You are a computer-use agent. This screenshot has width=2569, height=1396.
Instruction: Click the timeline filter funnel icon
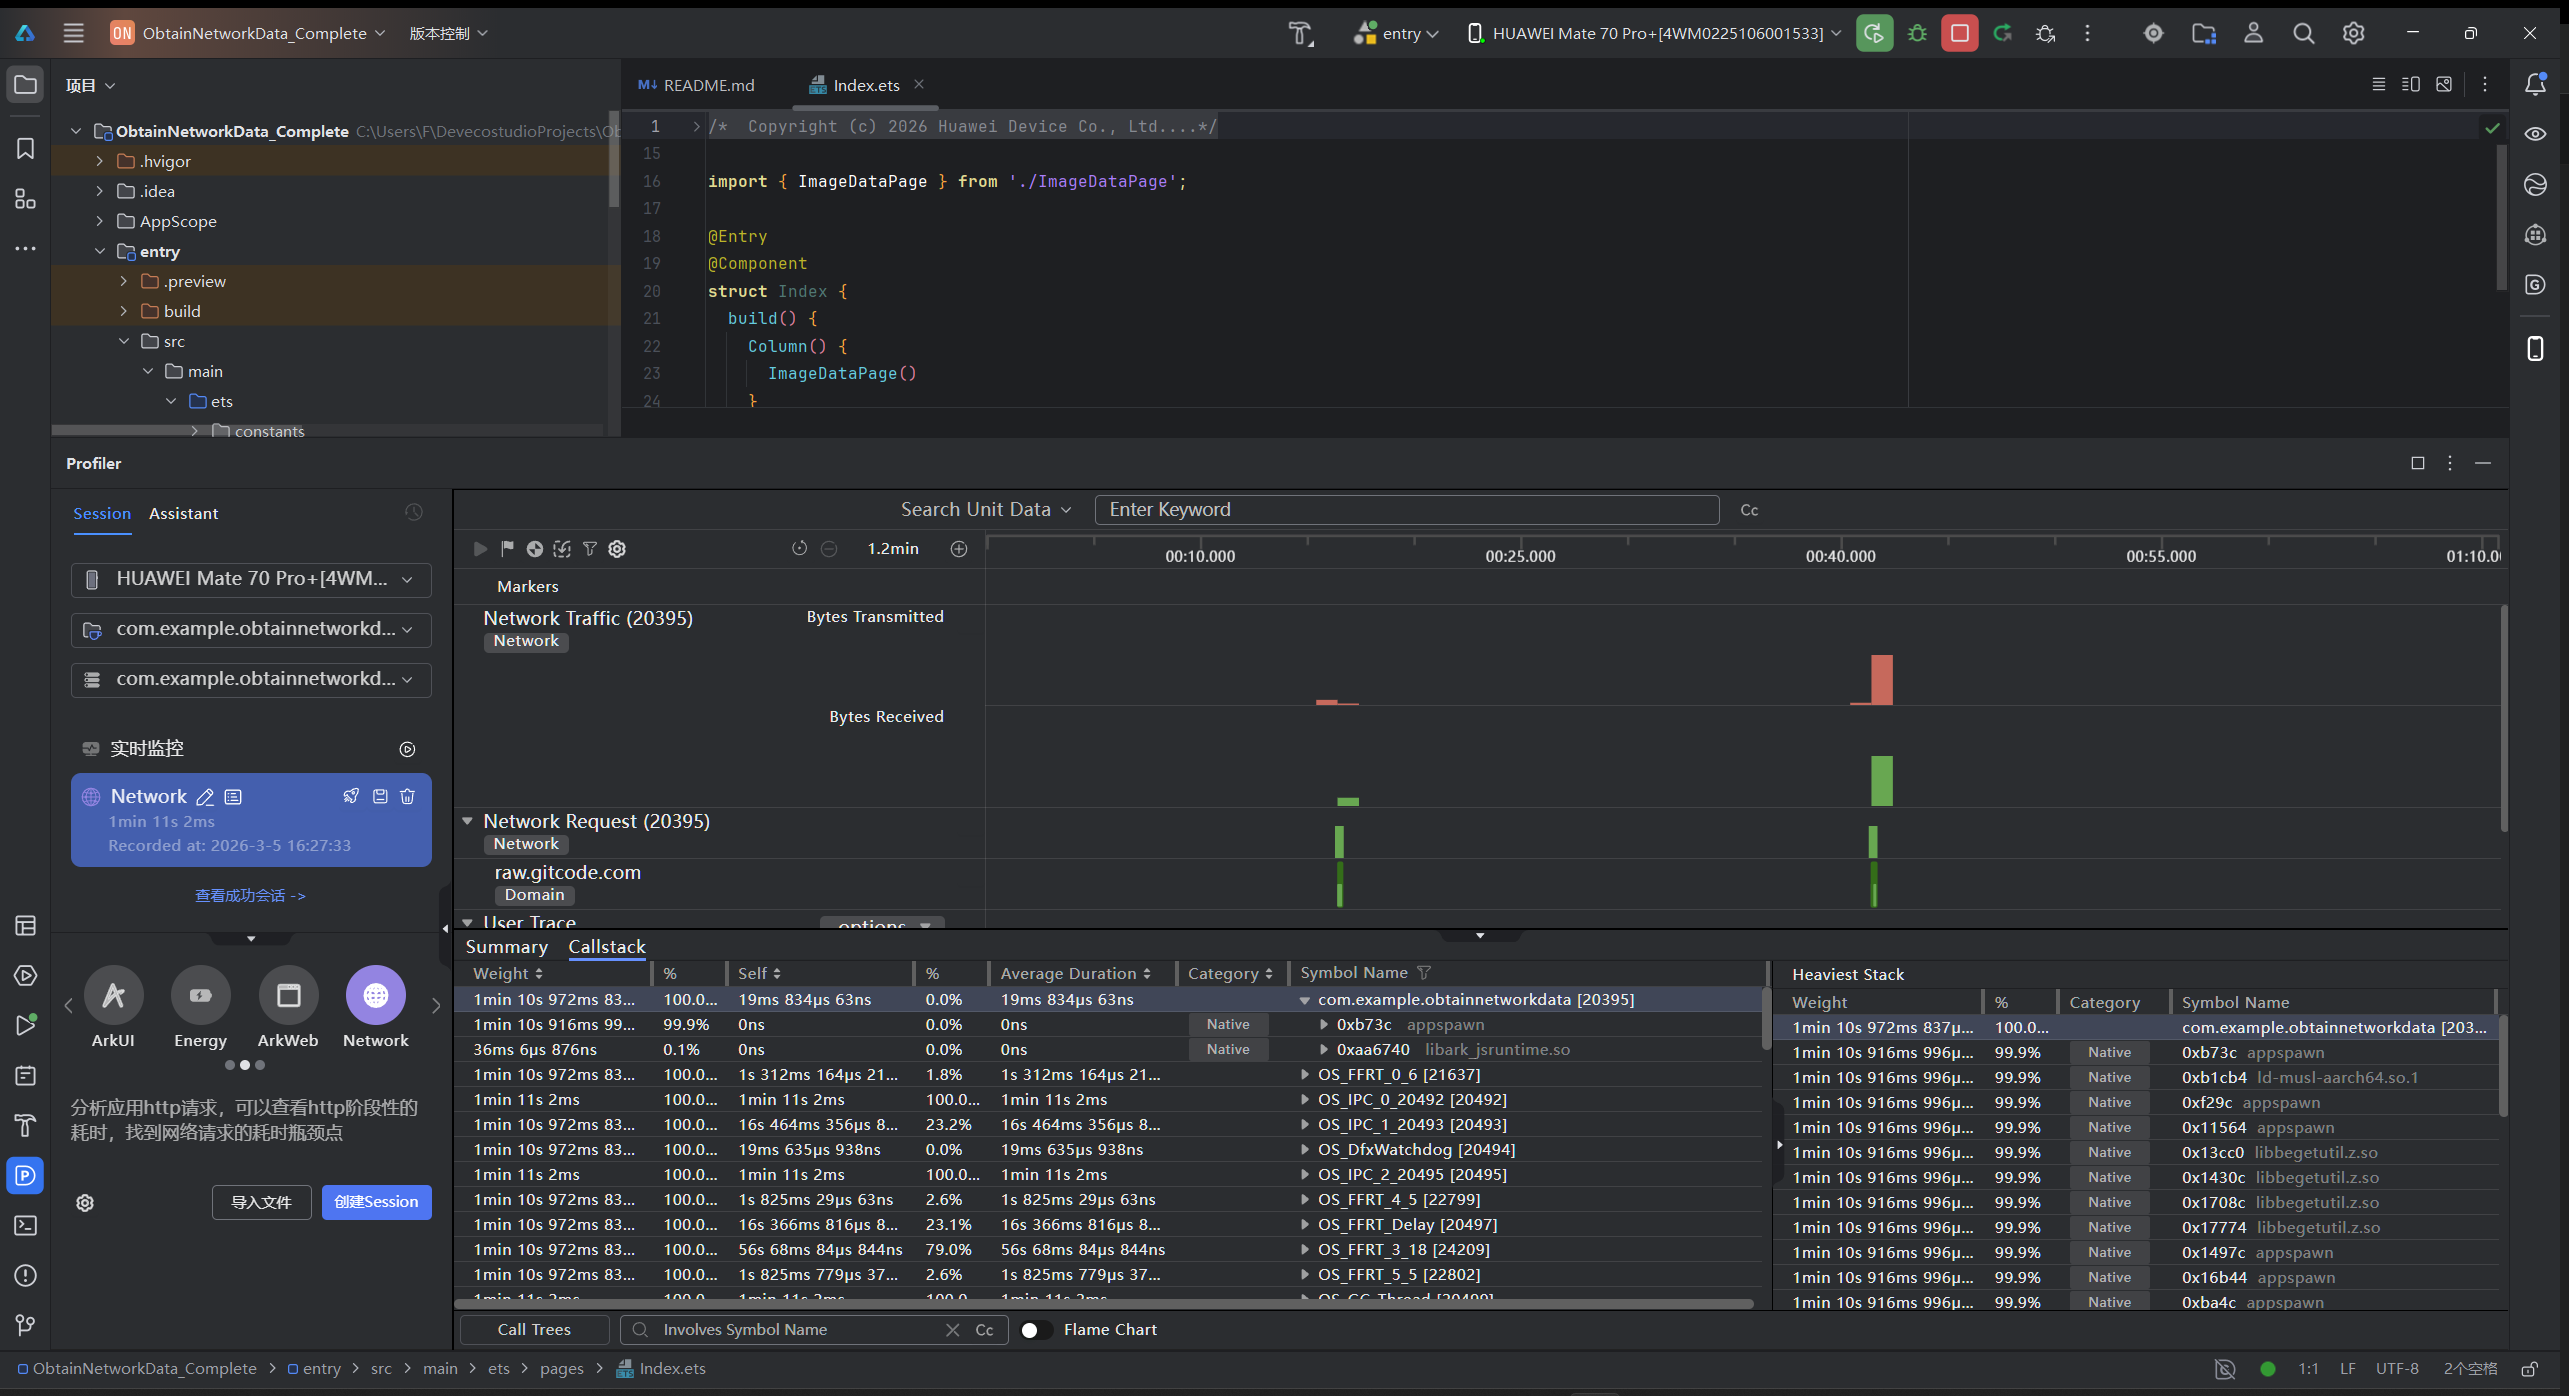pyautogui.click(x=590, y=549)
